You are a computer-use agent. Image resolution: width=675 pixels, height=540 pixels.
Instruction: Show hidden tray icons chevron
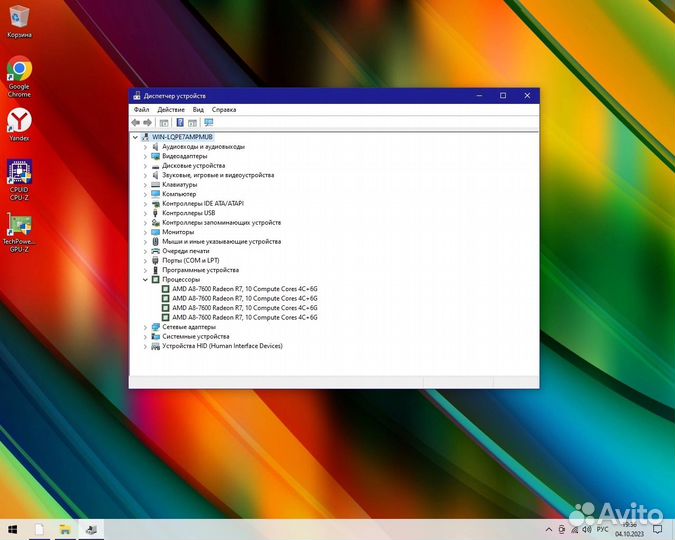coord(549,529)
